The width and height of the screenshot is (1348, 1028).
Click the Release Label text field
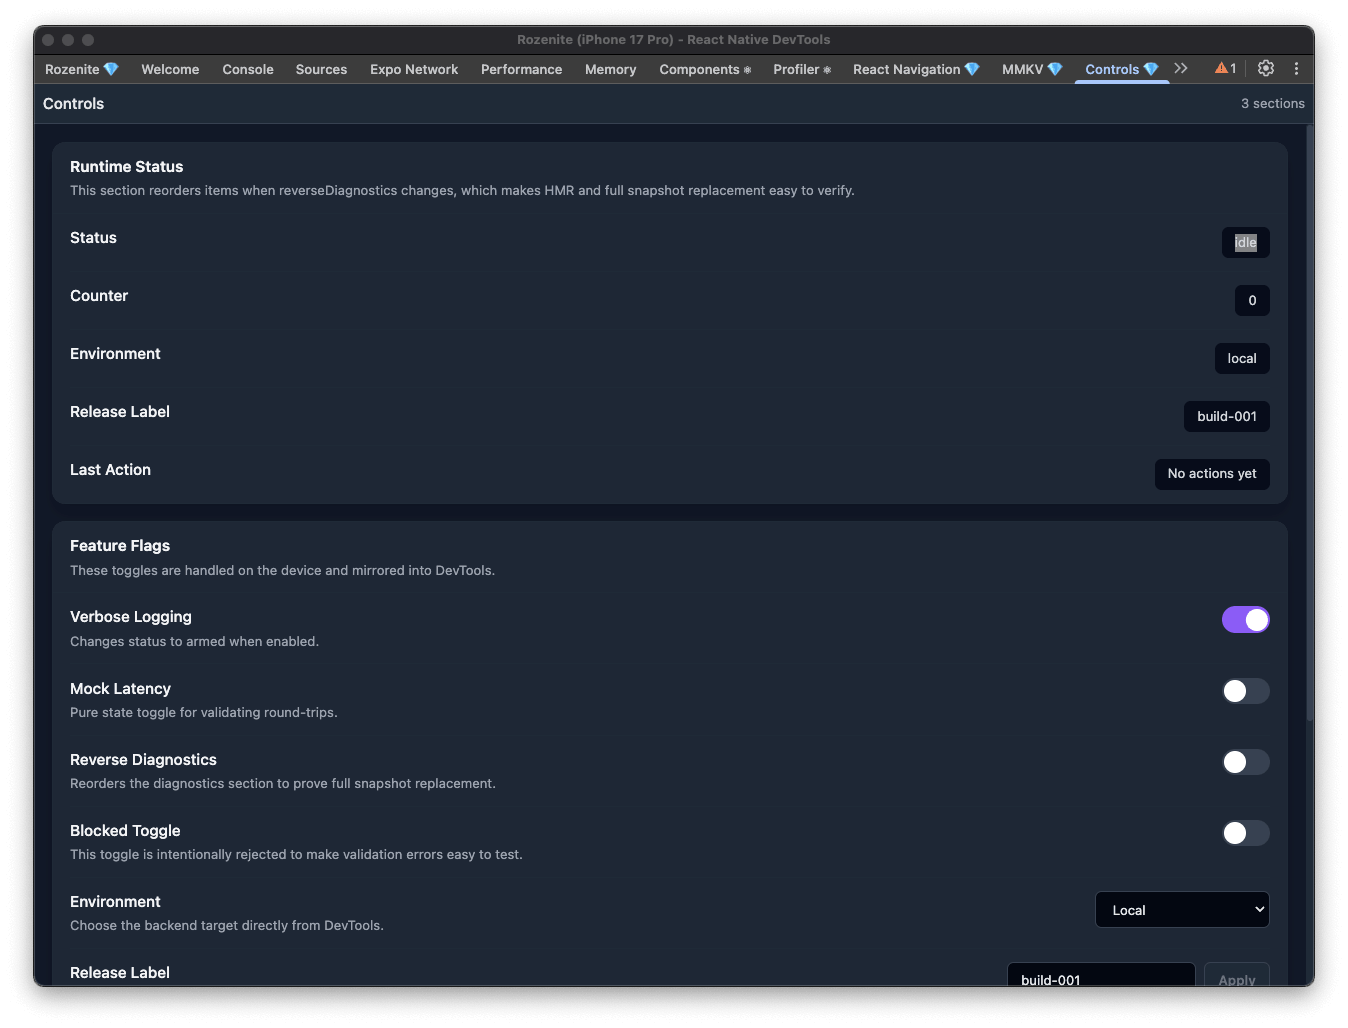(1100, 976)
